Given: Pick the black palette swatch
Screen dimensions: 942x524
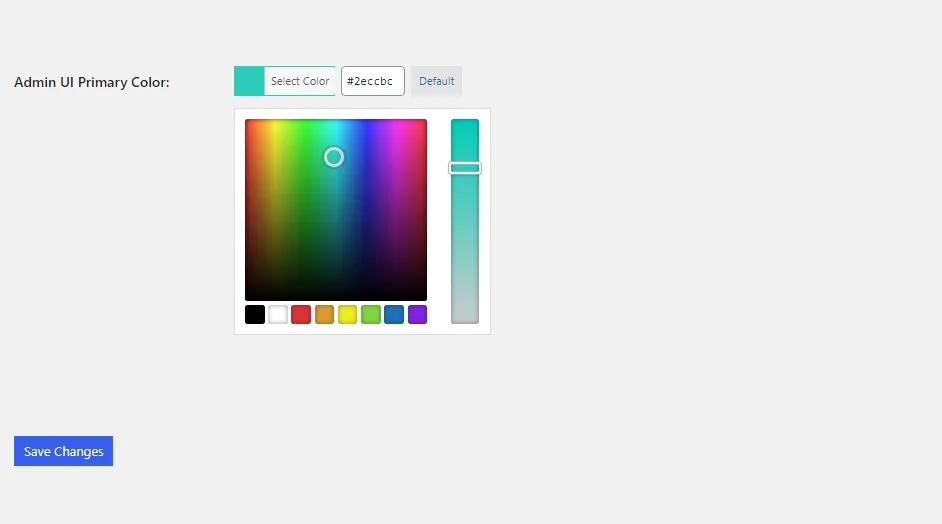Looking at the screenshot, I should click(x=255, y=314).
